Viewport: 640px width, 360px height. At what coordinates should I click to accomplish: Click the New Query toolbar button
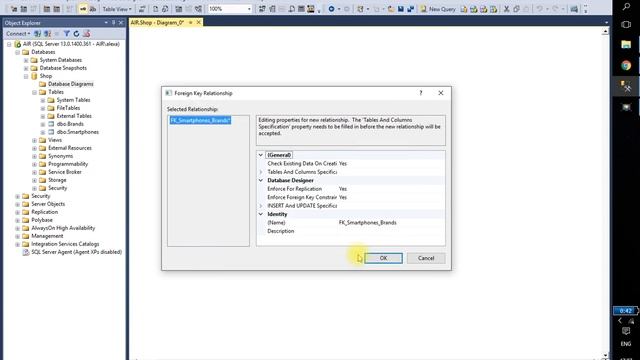click(438, 9)
